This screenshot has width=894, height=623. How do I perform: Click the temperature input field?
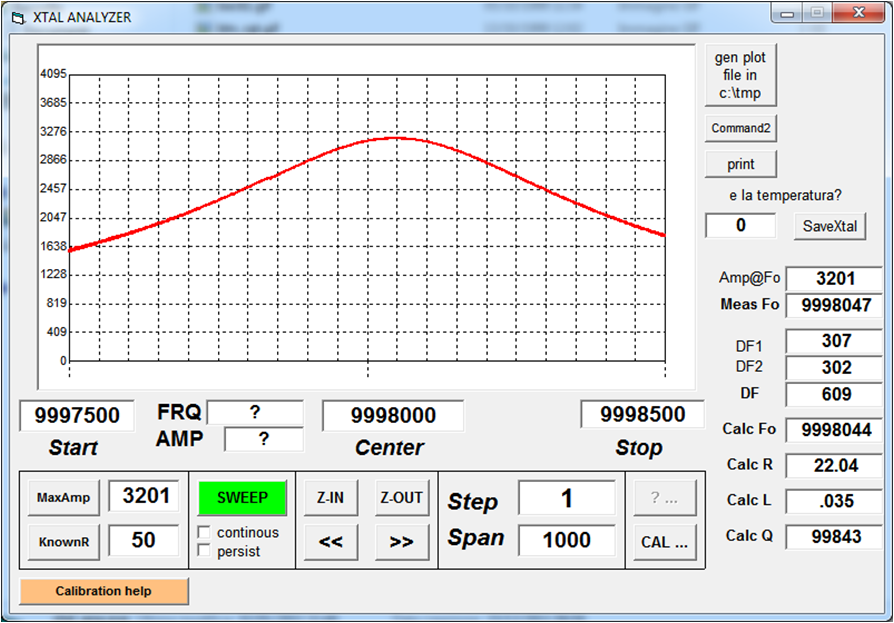741,225
